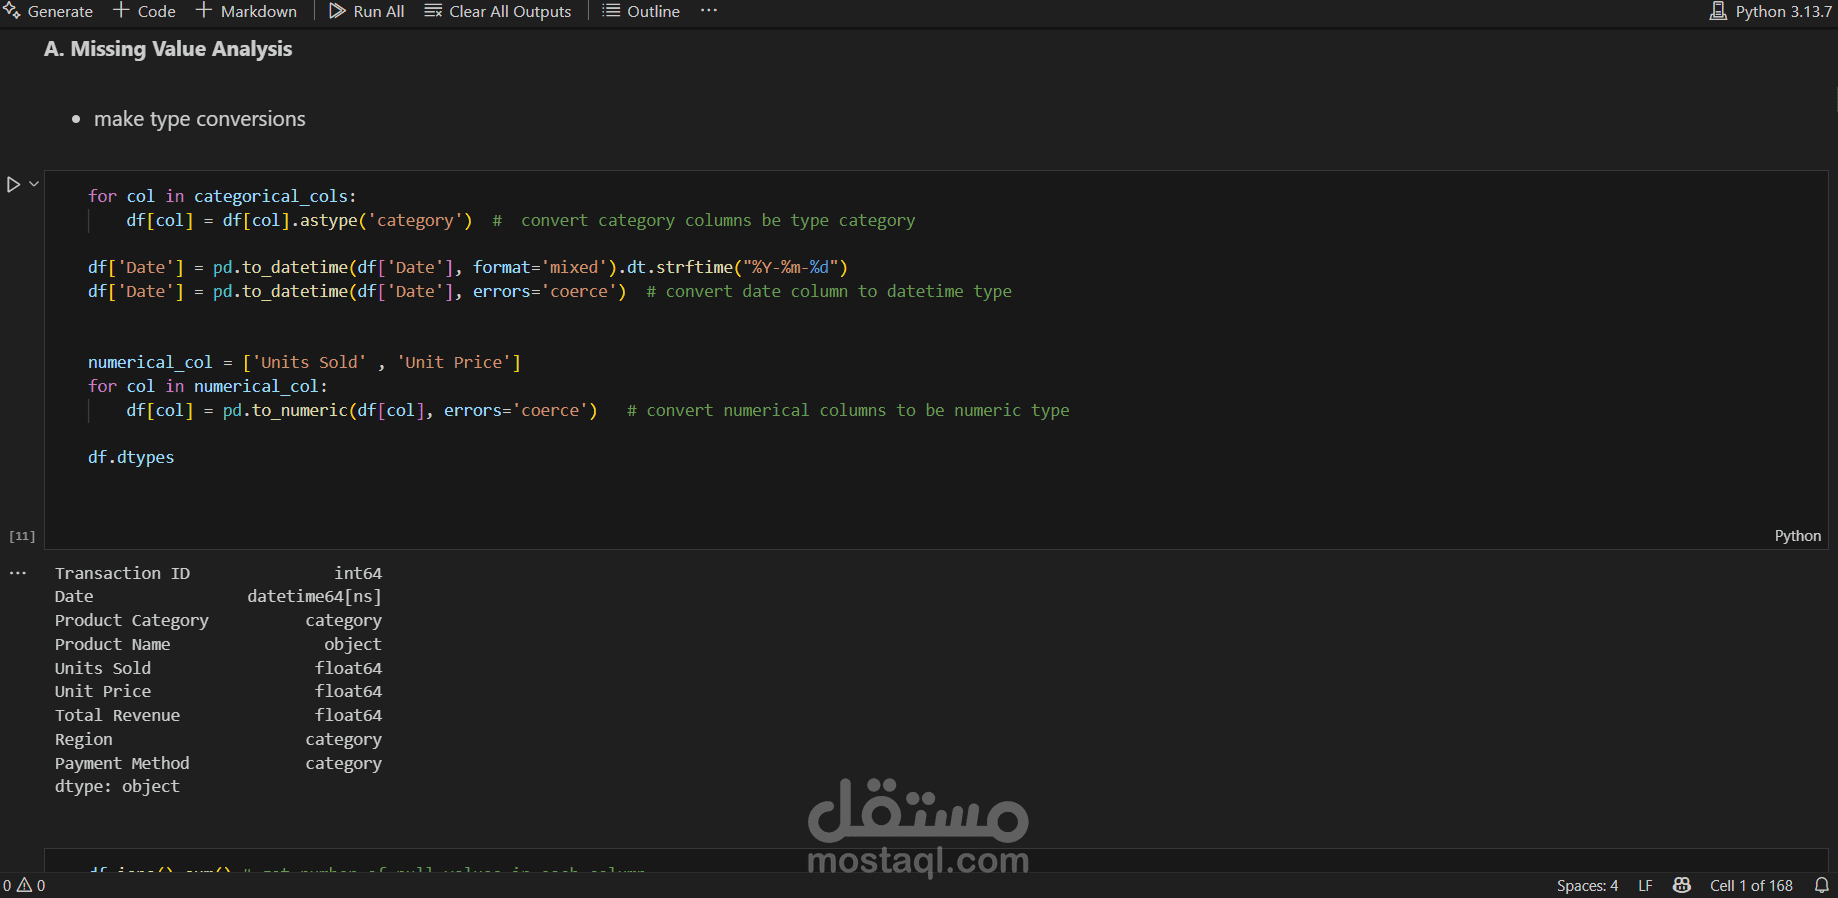This screenshot has width=1838, height=898.
Task: Open the notebook Outline
Action: click(x=641, y=11)
